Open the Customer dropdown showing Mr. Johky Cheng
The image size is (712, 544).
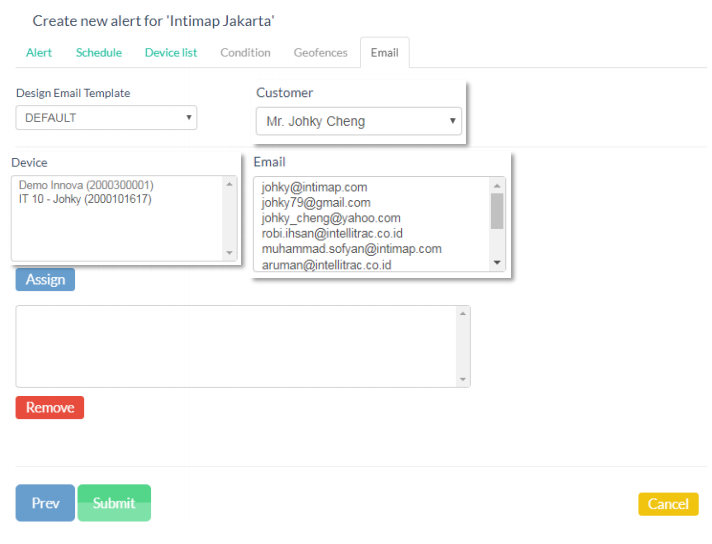(357, 122)
